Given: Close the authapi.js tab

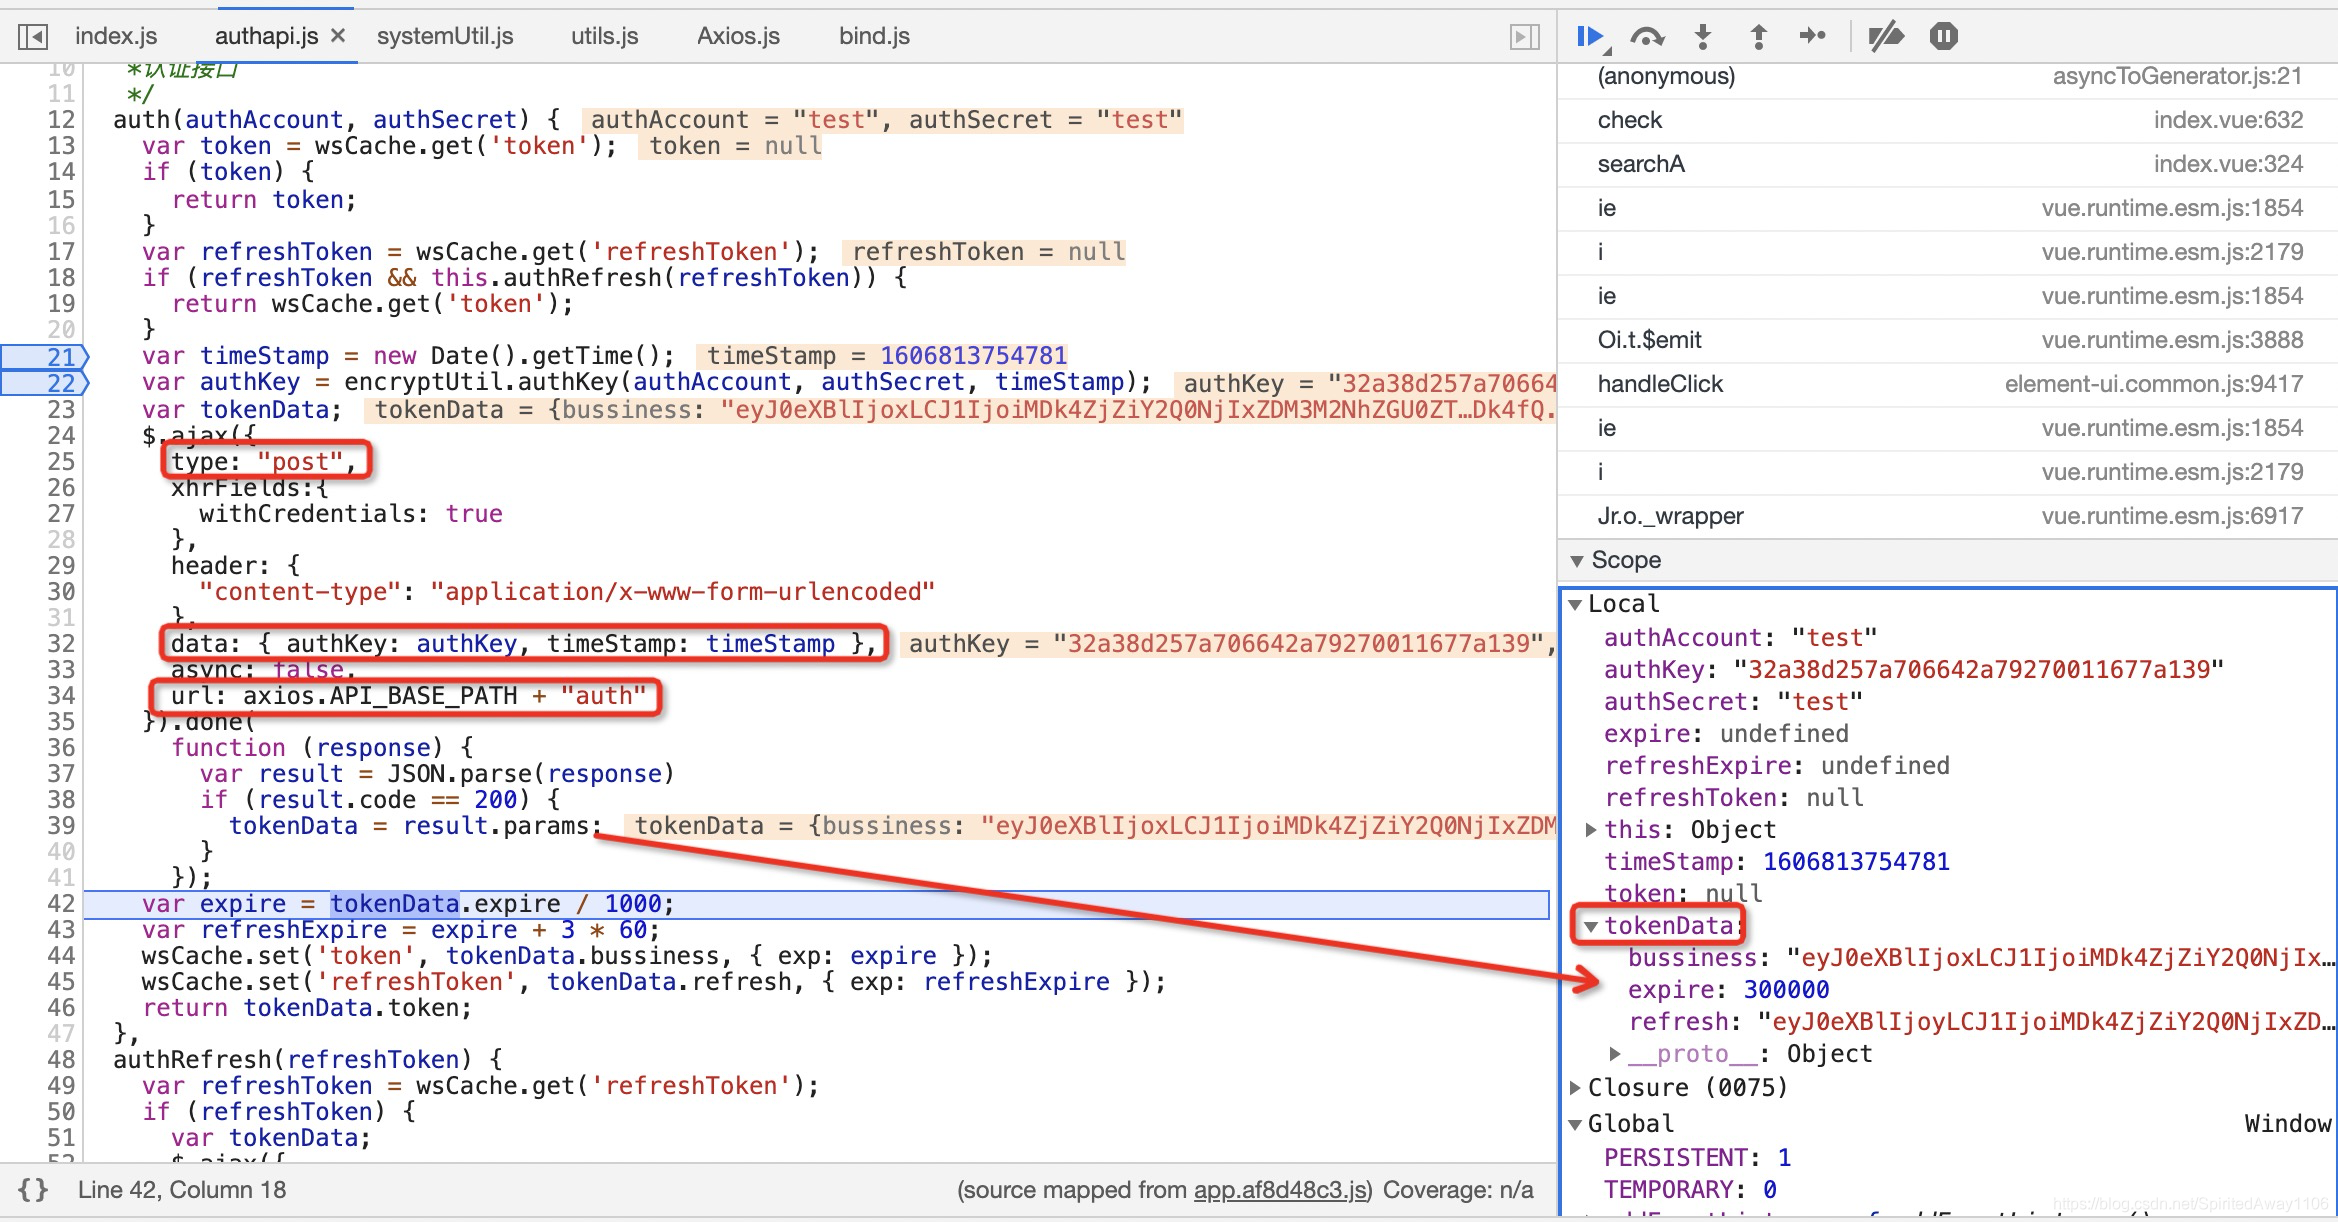Looking at the screenshot, I should tap(338, 36).
